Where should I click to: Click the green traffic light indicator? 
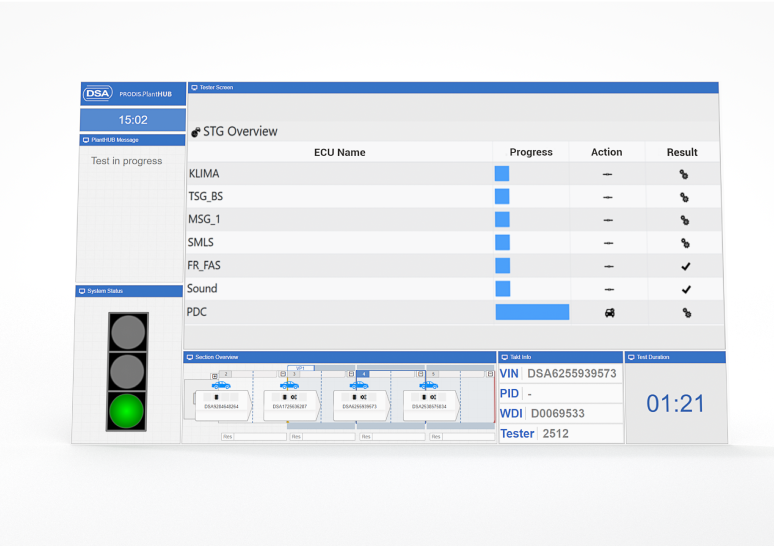click(127, 410)
